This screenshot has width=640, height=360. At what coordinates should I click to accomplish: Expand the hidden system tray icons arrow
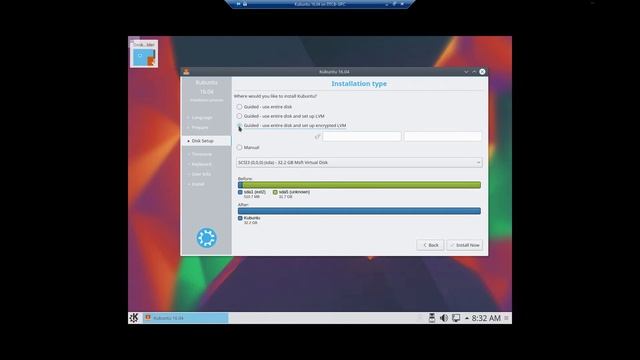pos(467,318)
